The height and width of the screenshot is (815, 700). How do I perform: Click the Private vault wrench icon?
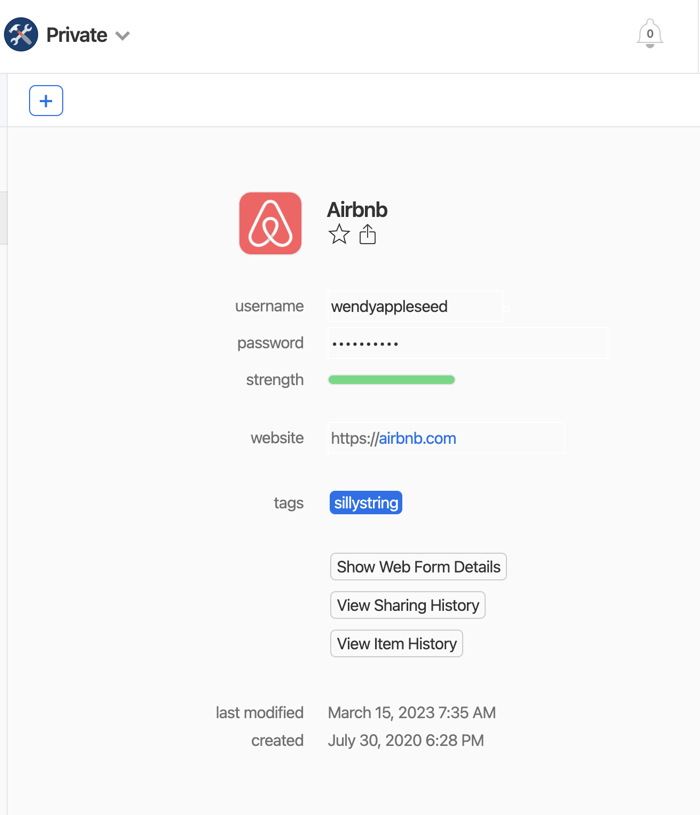coord(21,35)
